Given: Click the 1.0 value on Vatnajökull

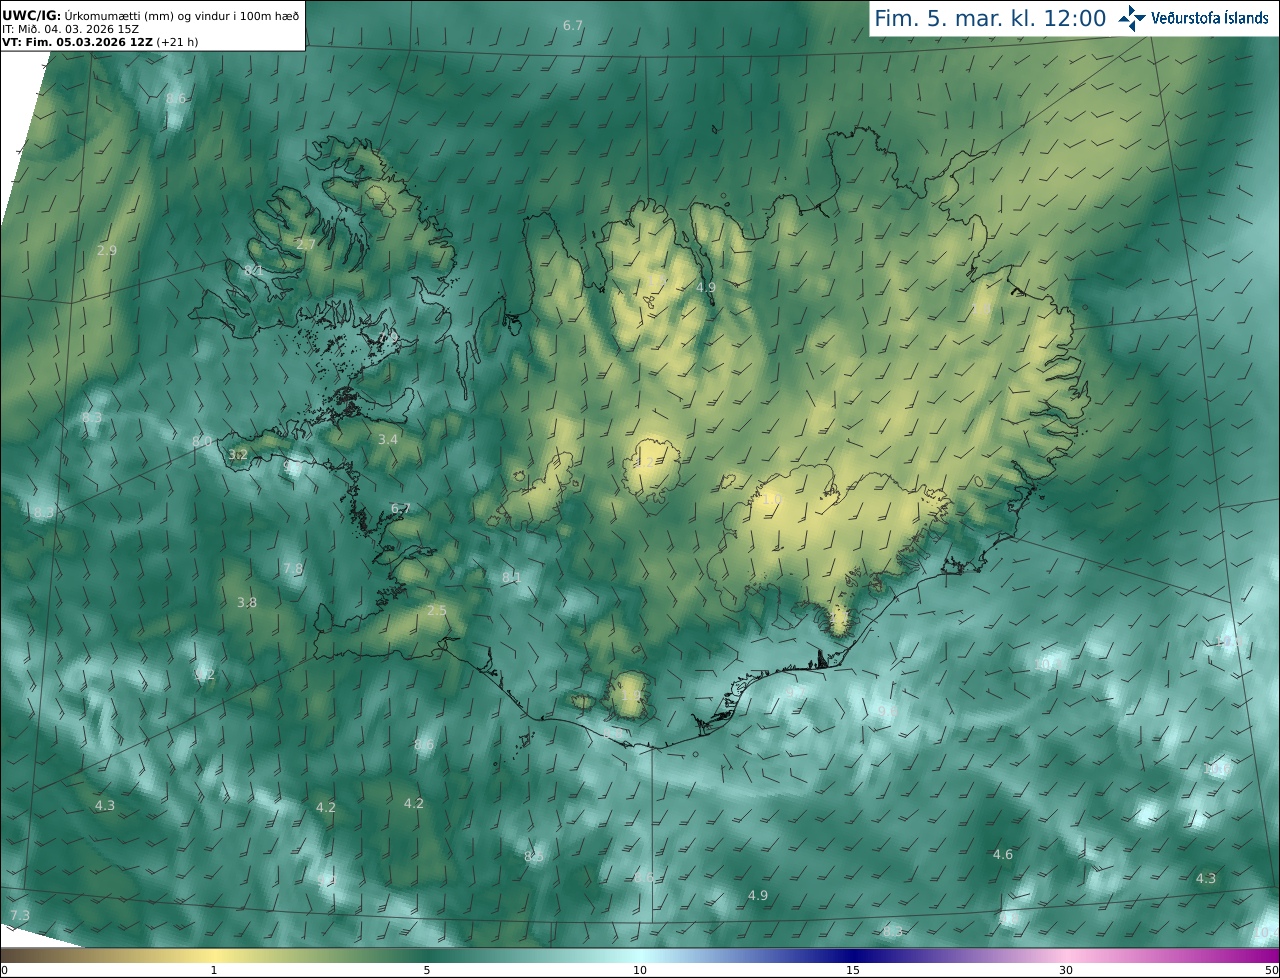Looking at the screenshot, I should [x=772, y=500].
